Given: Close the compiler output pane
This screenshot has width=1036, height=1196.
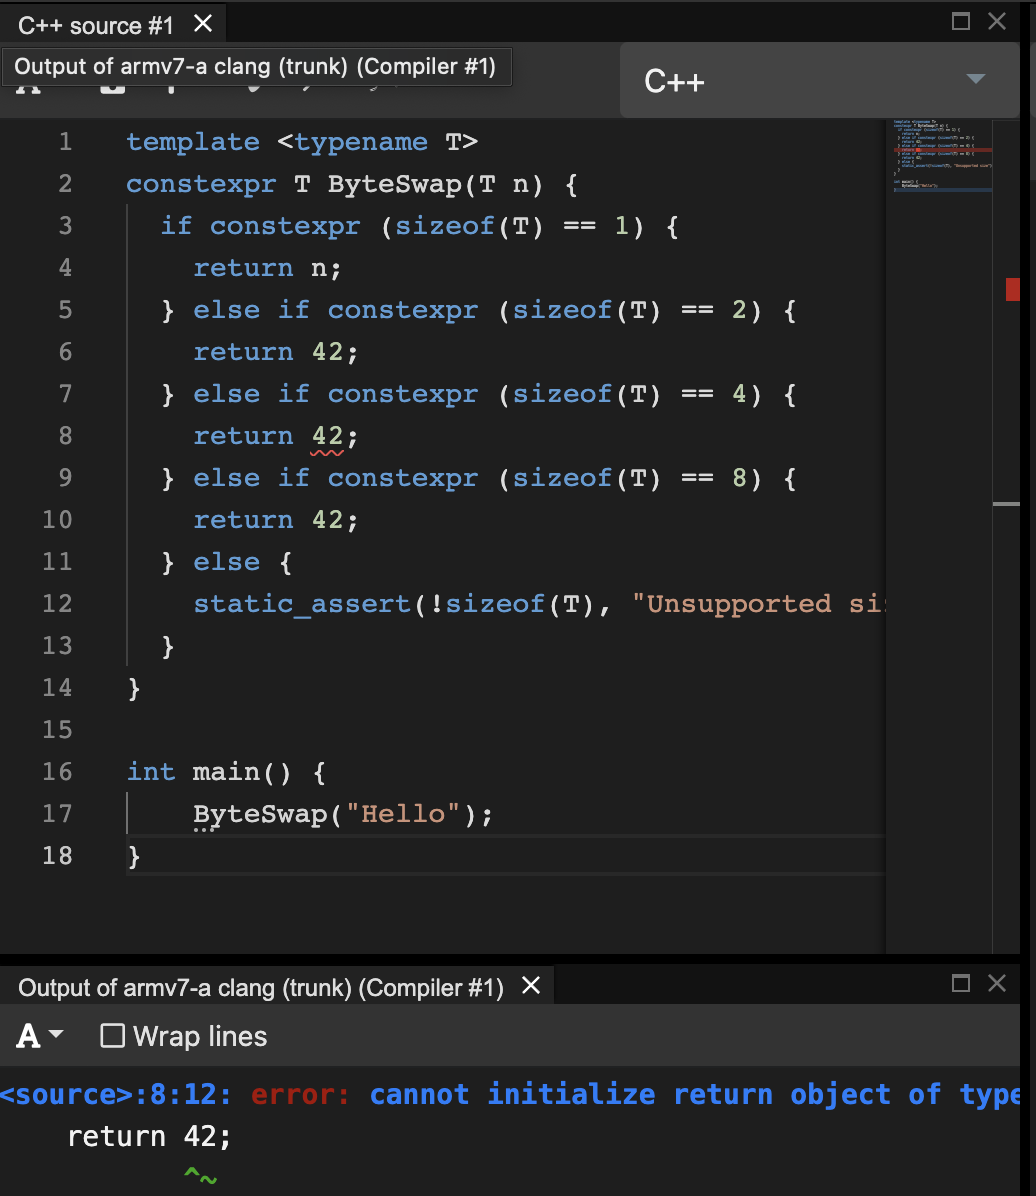Looking at the screenshot, I should tap(997, 983).
